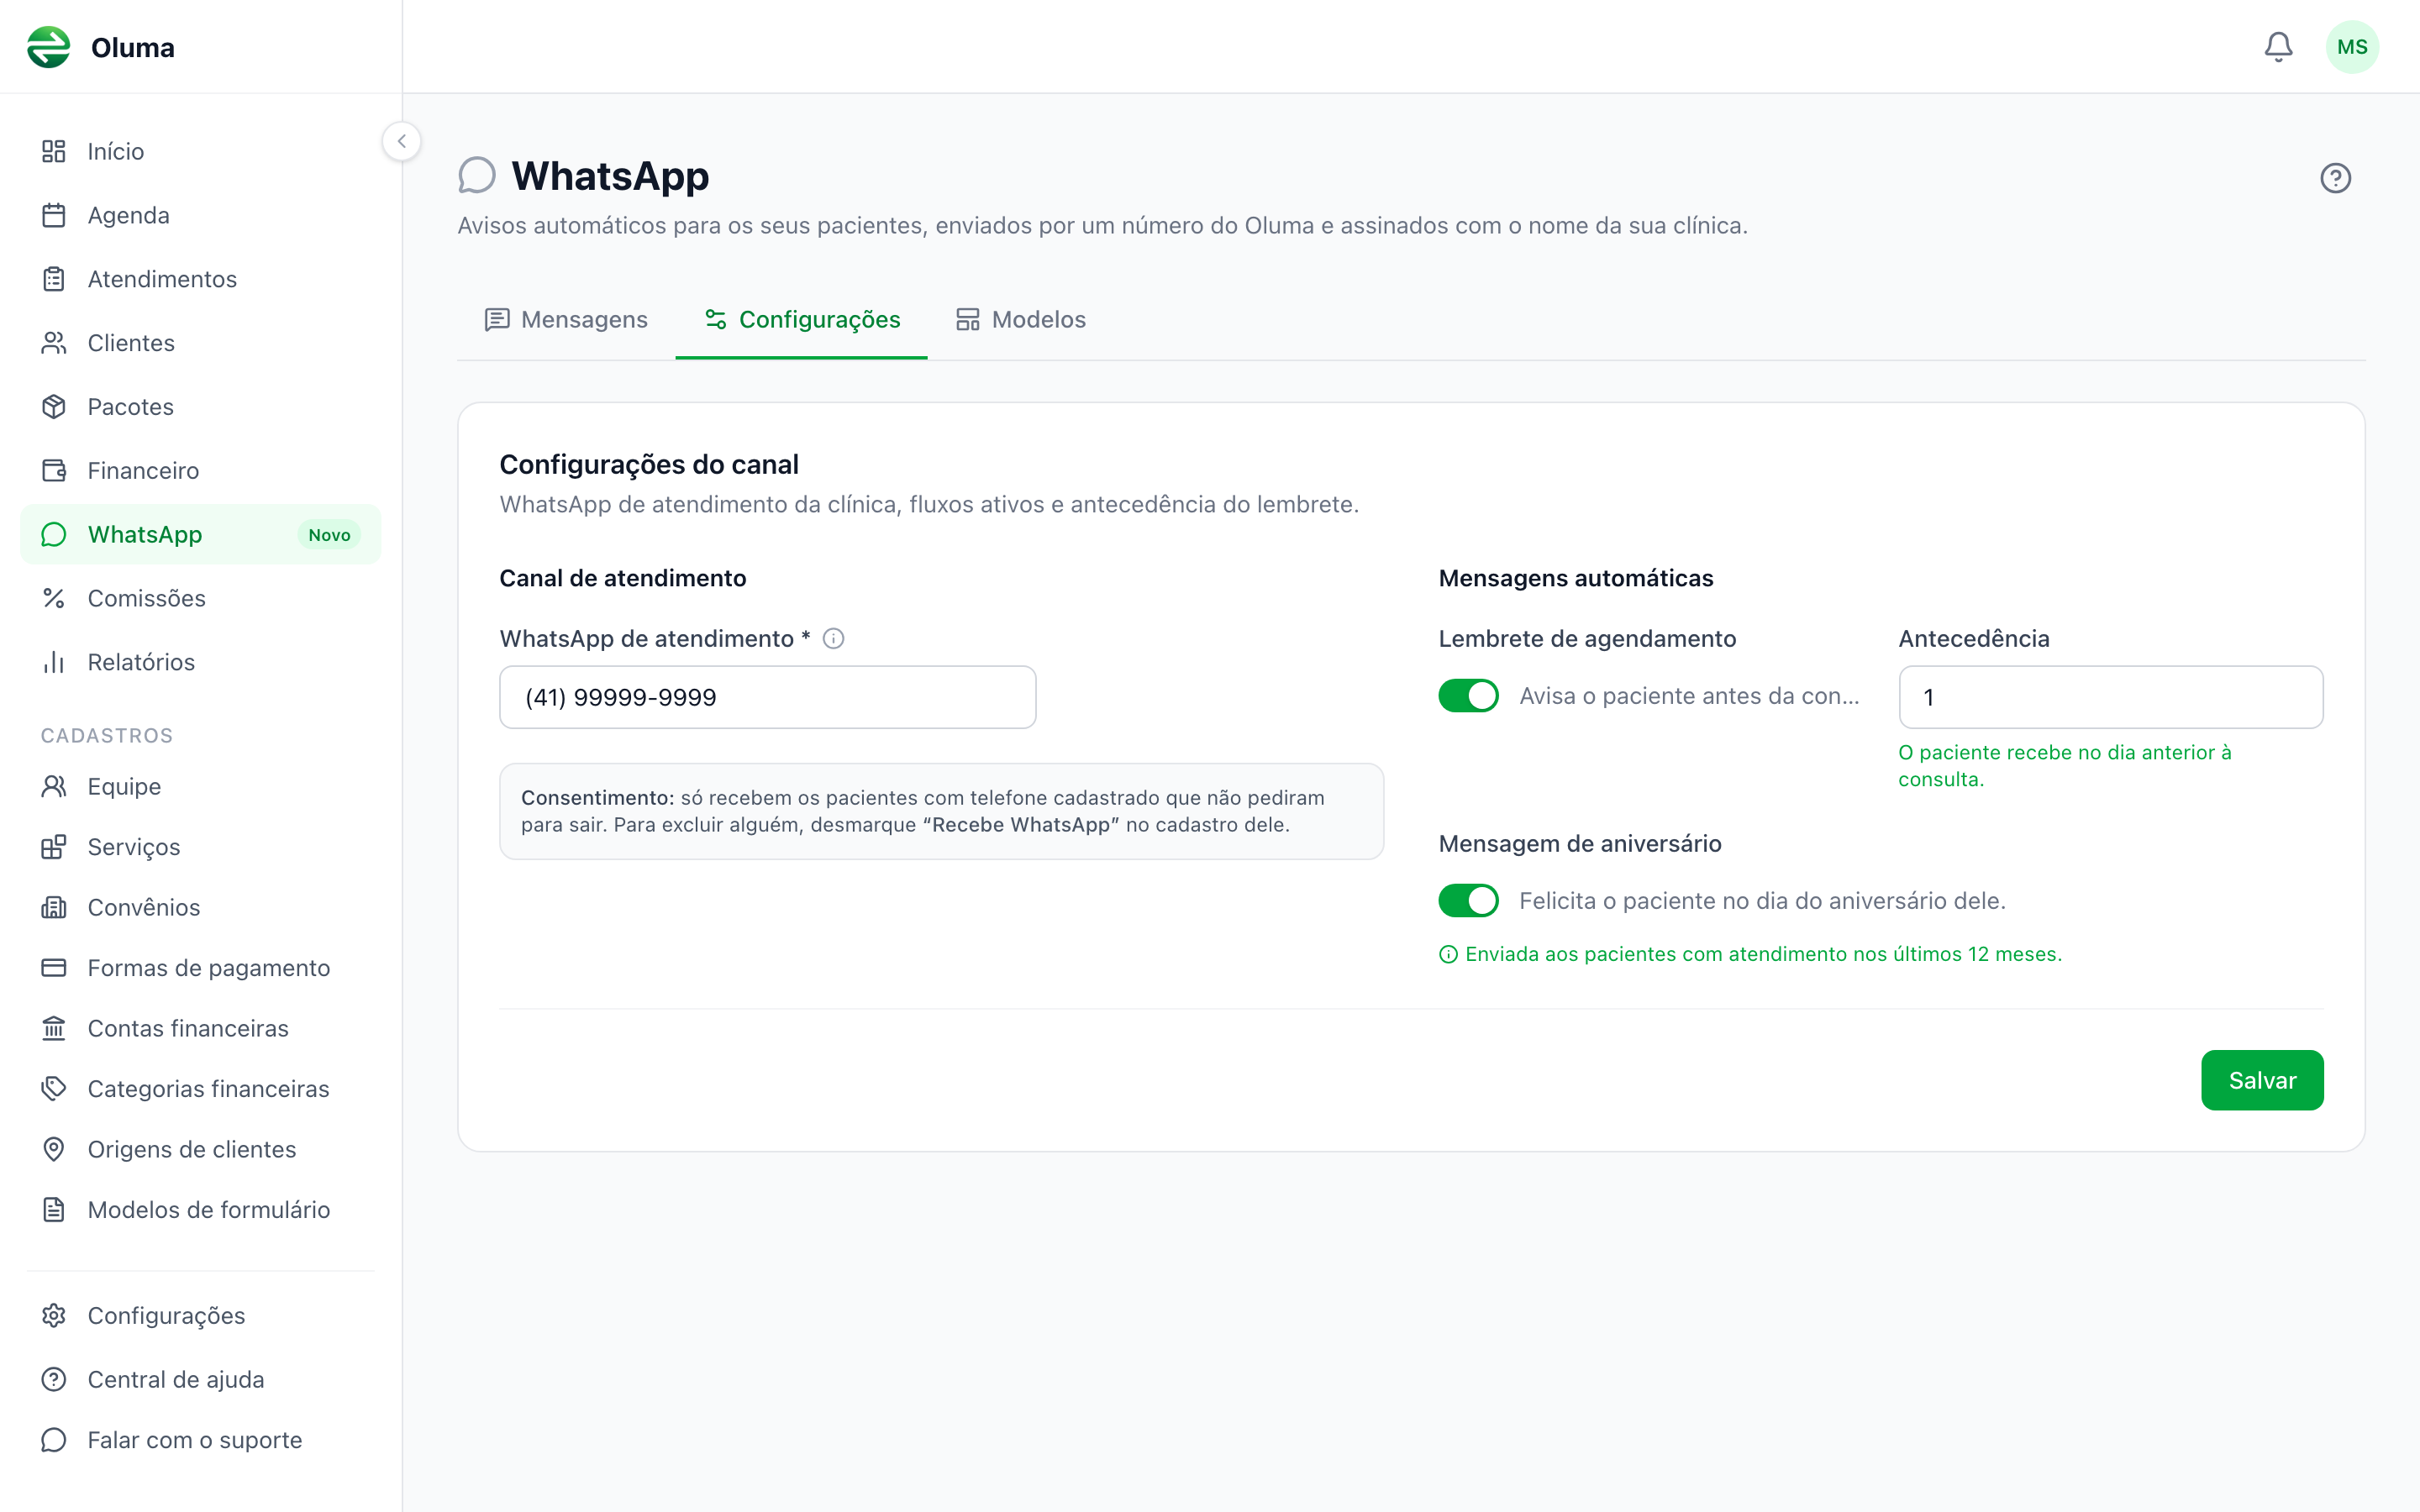
Task: Open notifications bell icon
Action: click(x=2278, y=47)
